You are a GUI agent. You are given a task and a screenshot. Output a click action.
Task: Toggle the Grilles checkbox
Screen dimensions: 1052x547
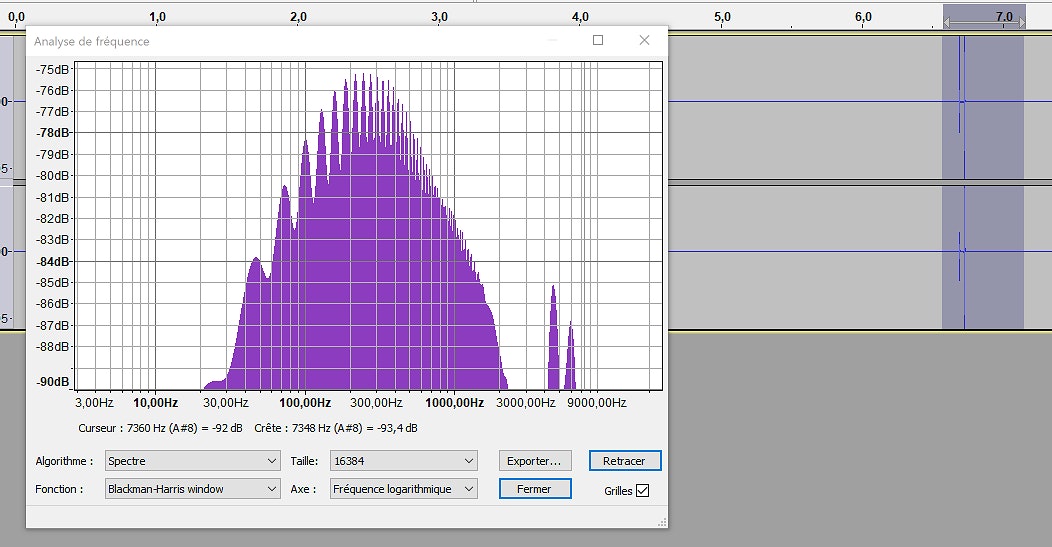(x=642, y=491)
